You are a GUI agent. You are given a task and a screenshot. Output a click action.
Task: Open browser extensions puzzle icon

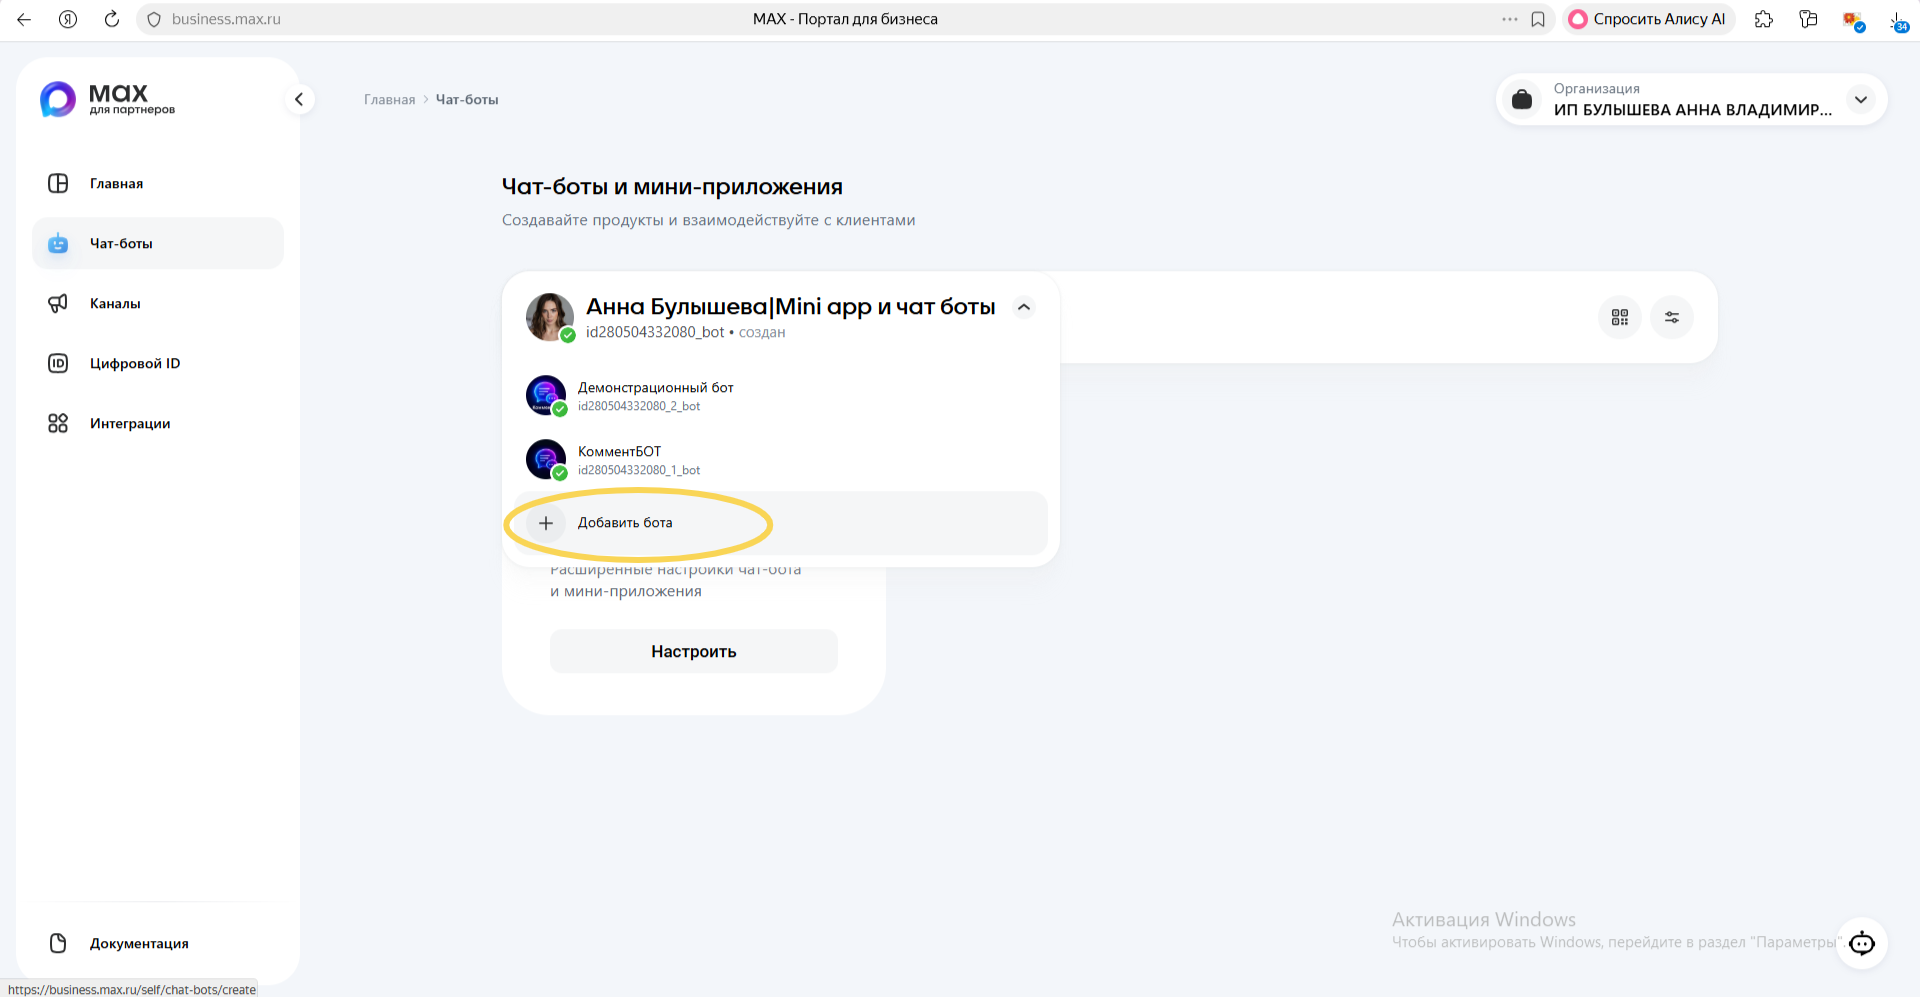[1764, 19]
